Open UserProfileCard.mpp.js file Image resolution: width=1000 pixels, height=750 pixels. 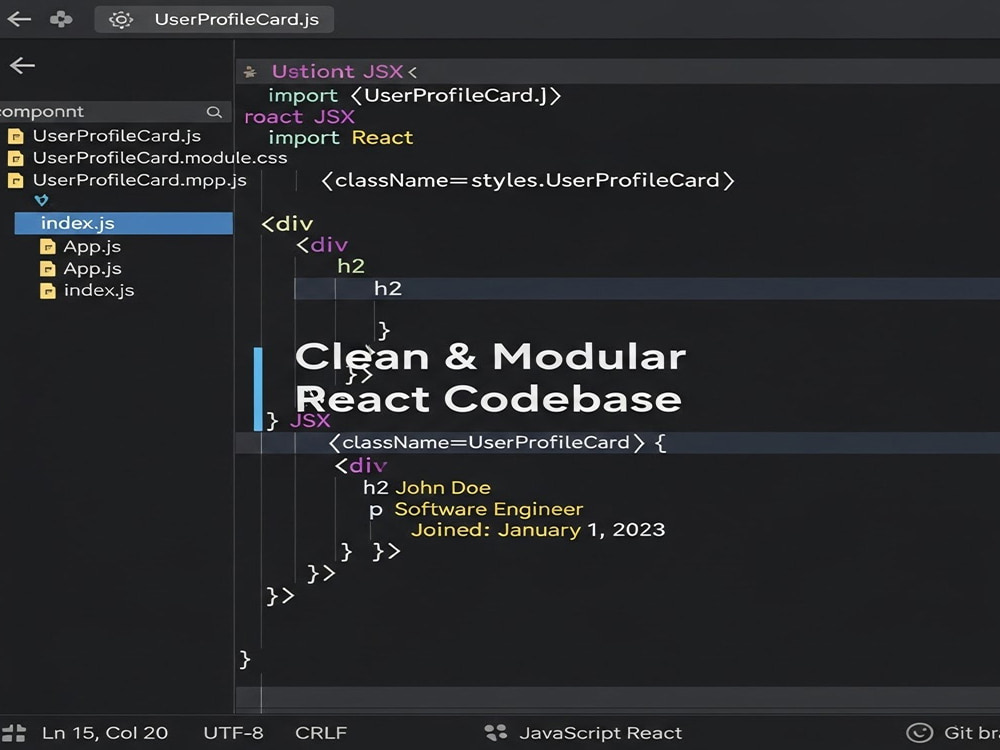[140, 180]
